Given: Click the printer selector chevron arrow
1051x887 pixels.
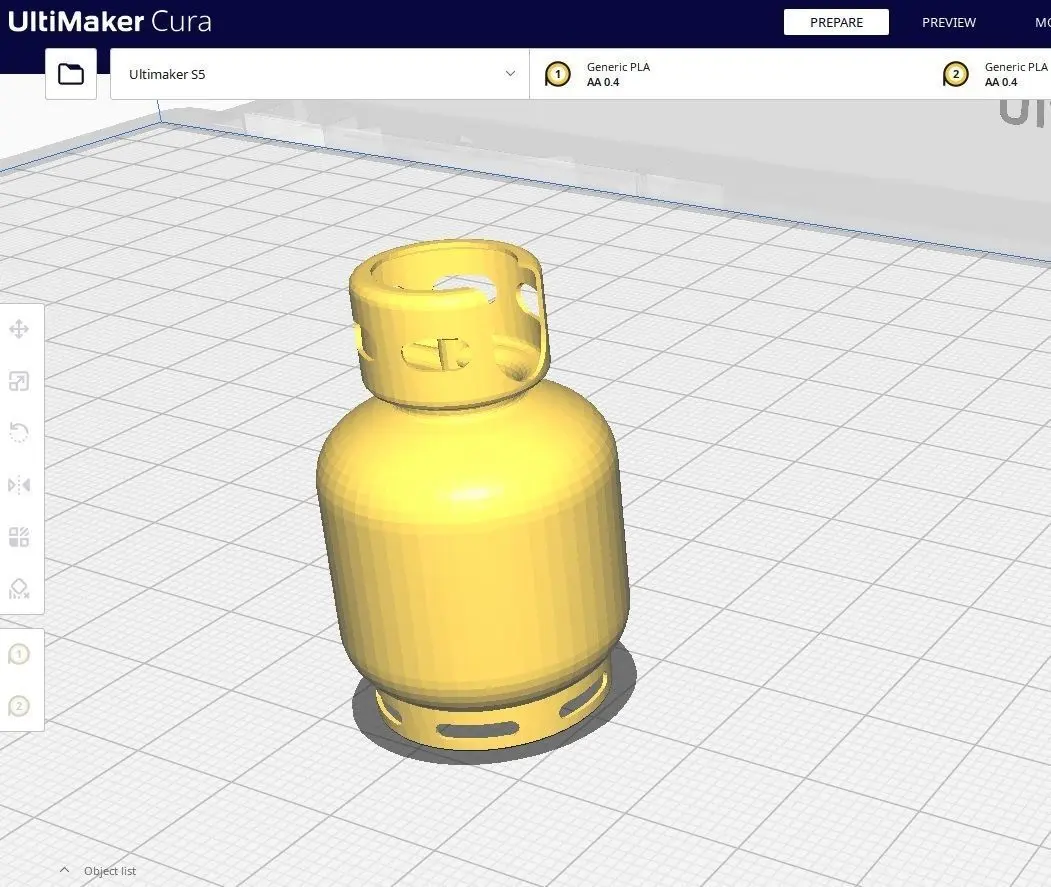Looking at the screenshot, I should 510,74.
